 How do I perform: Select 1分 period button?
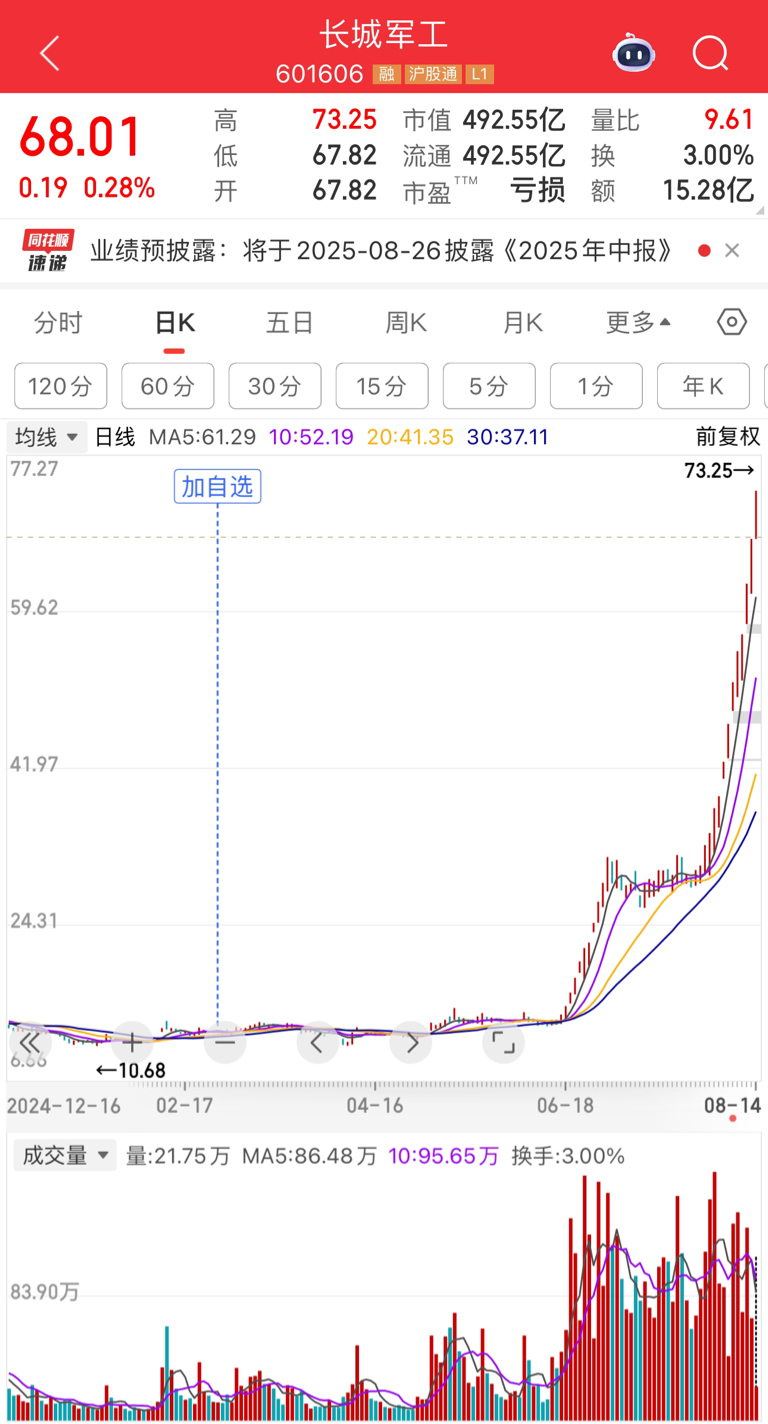[x=596, y=386]
